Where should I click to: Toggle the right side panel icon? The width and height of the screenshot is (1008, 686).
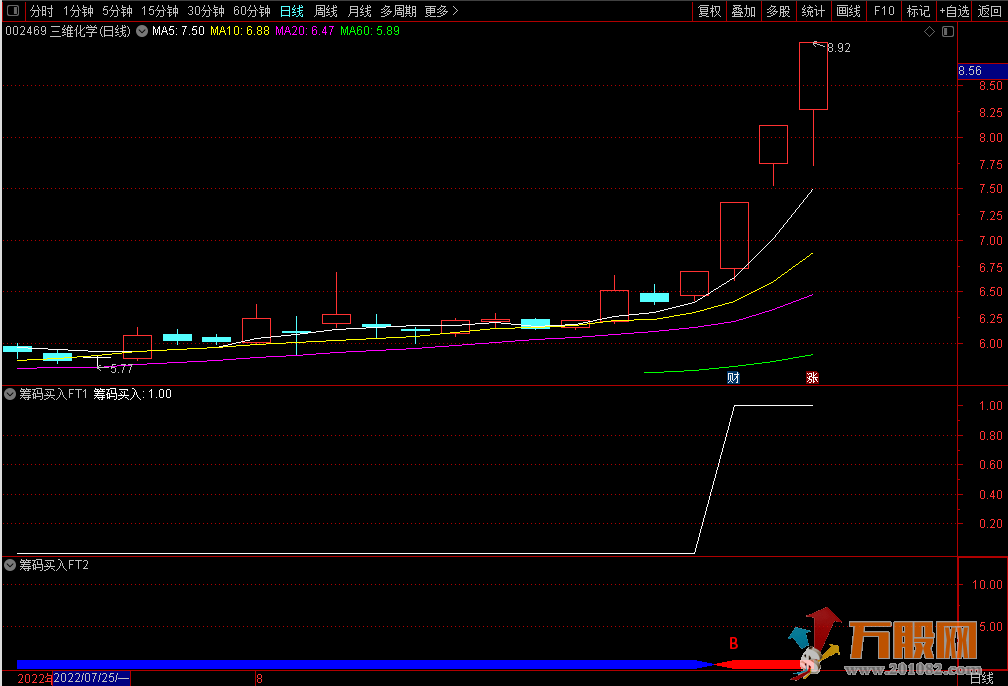(948, 32)
